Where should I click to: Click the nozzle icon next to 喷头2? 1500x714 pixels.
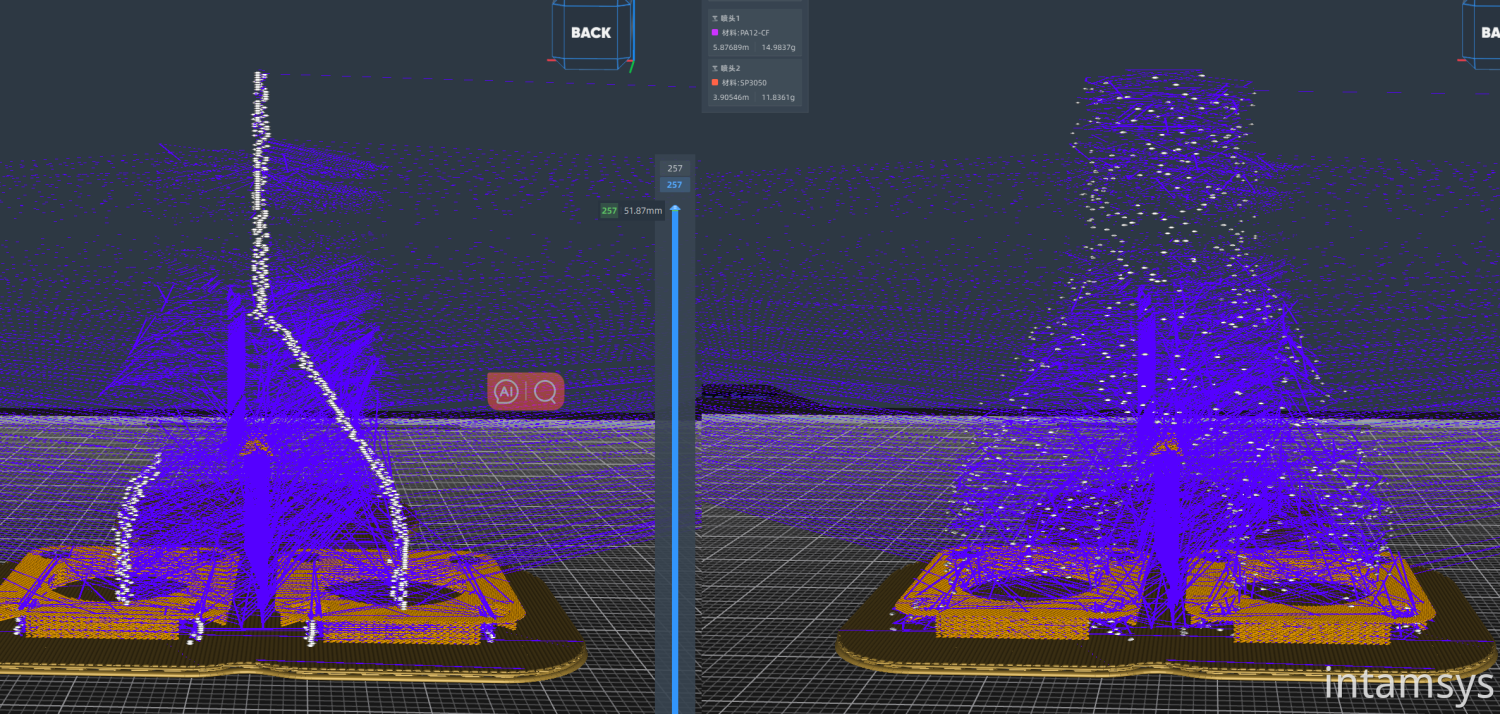(x=714, y=68)
